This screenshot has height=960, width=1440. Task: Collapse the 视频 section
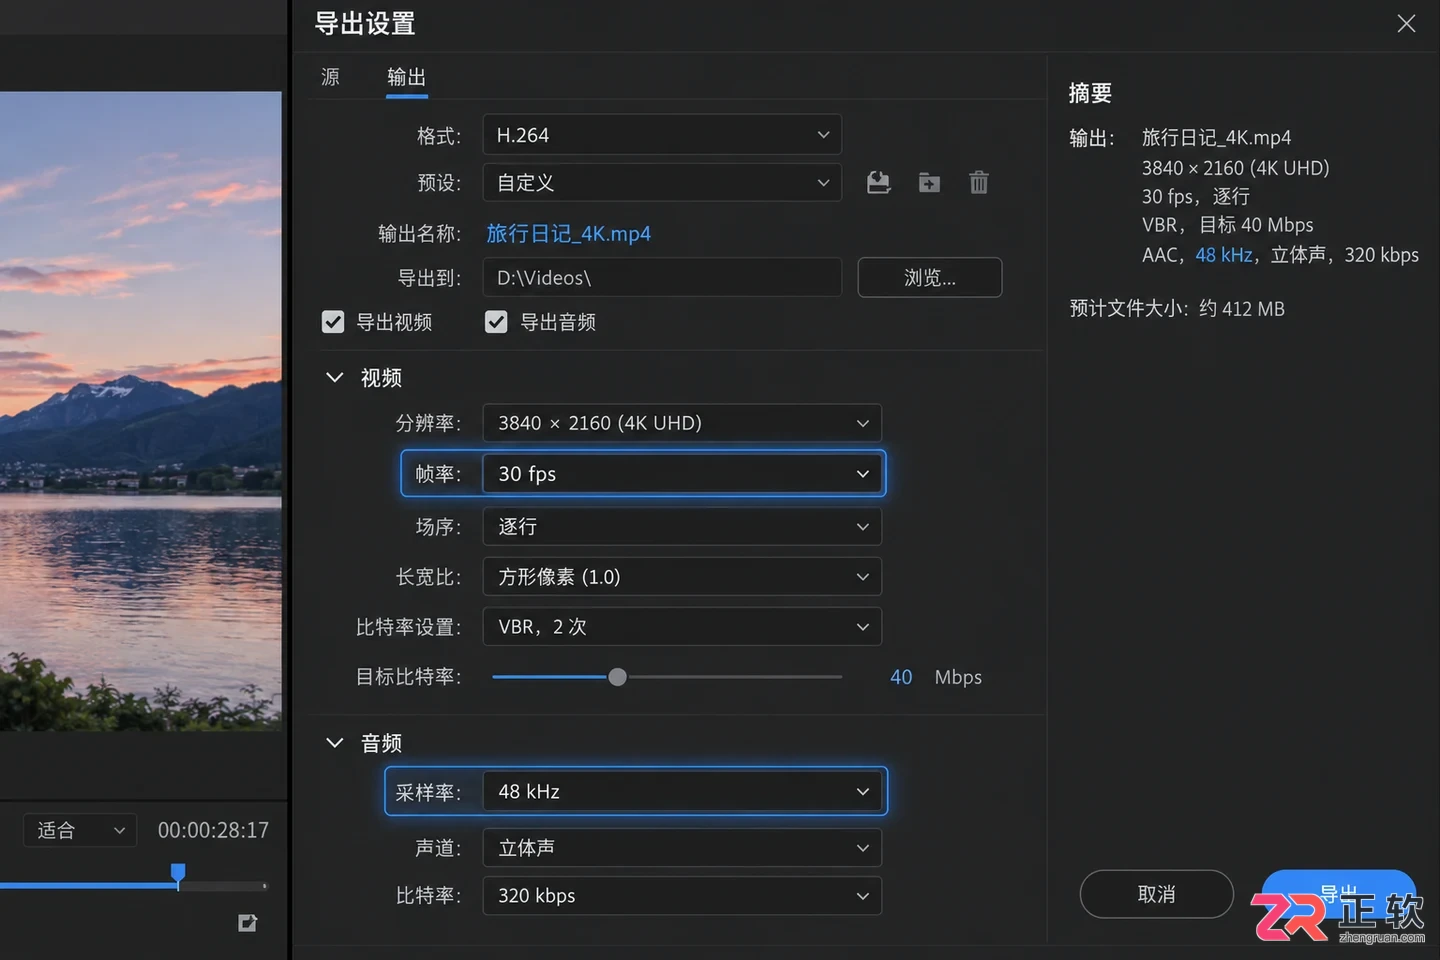coord(335,378)
